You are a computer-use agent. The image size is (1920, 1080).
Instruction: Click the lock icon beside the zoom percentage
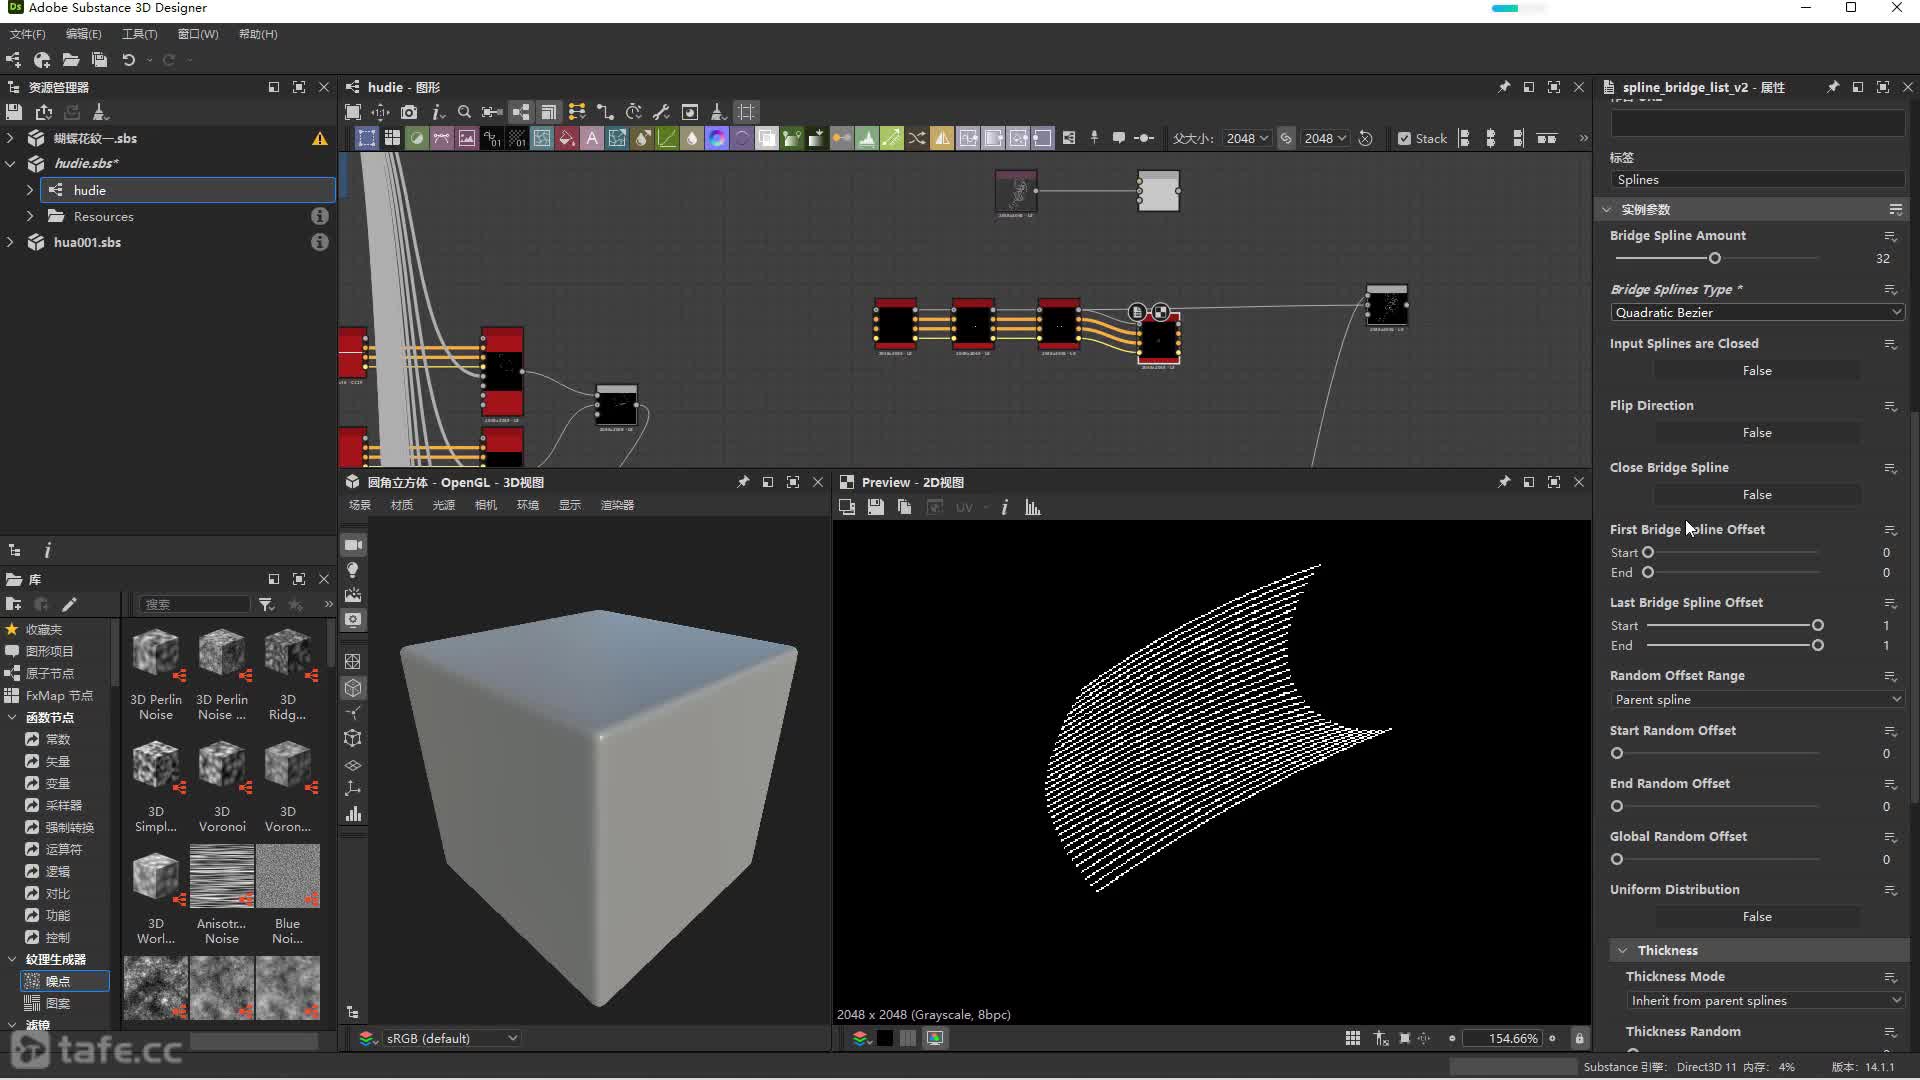click(1579, 1039)
